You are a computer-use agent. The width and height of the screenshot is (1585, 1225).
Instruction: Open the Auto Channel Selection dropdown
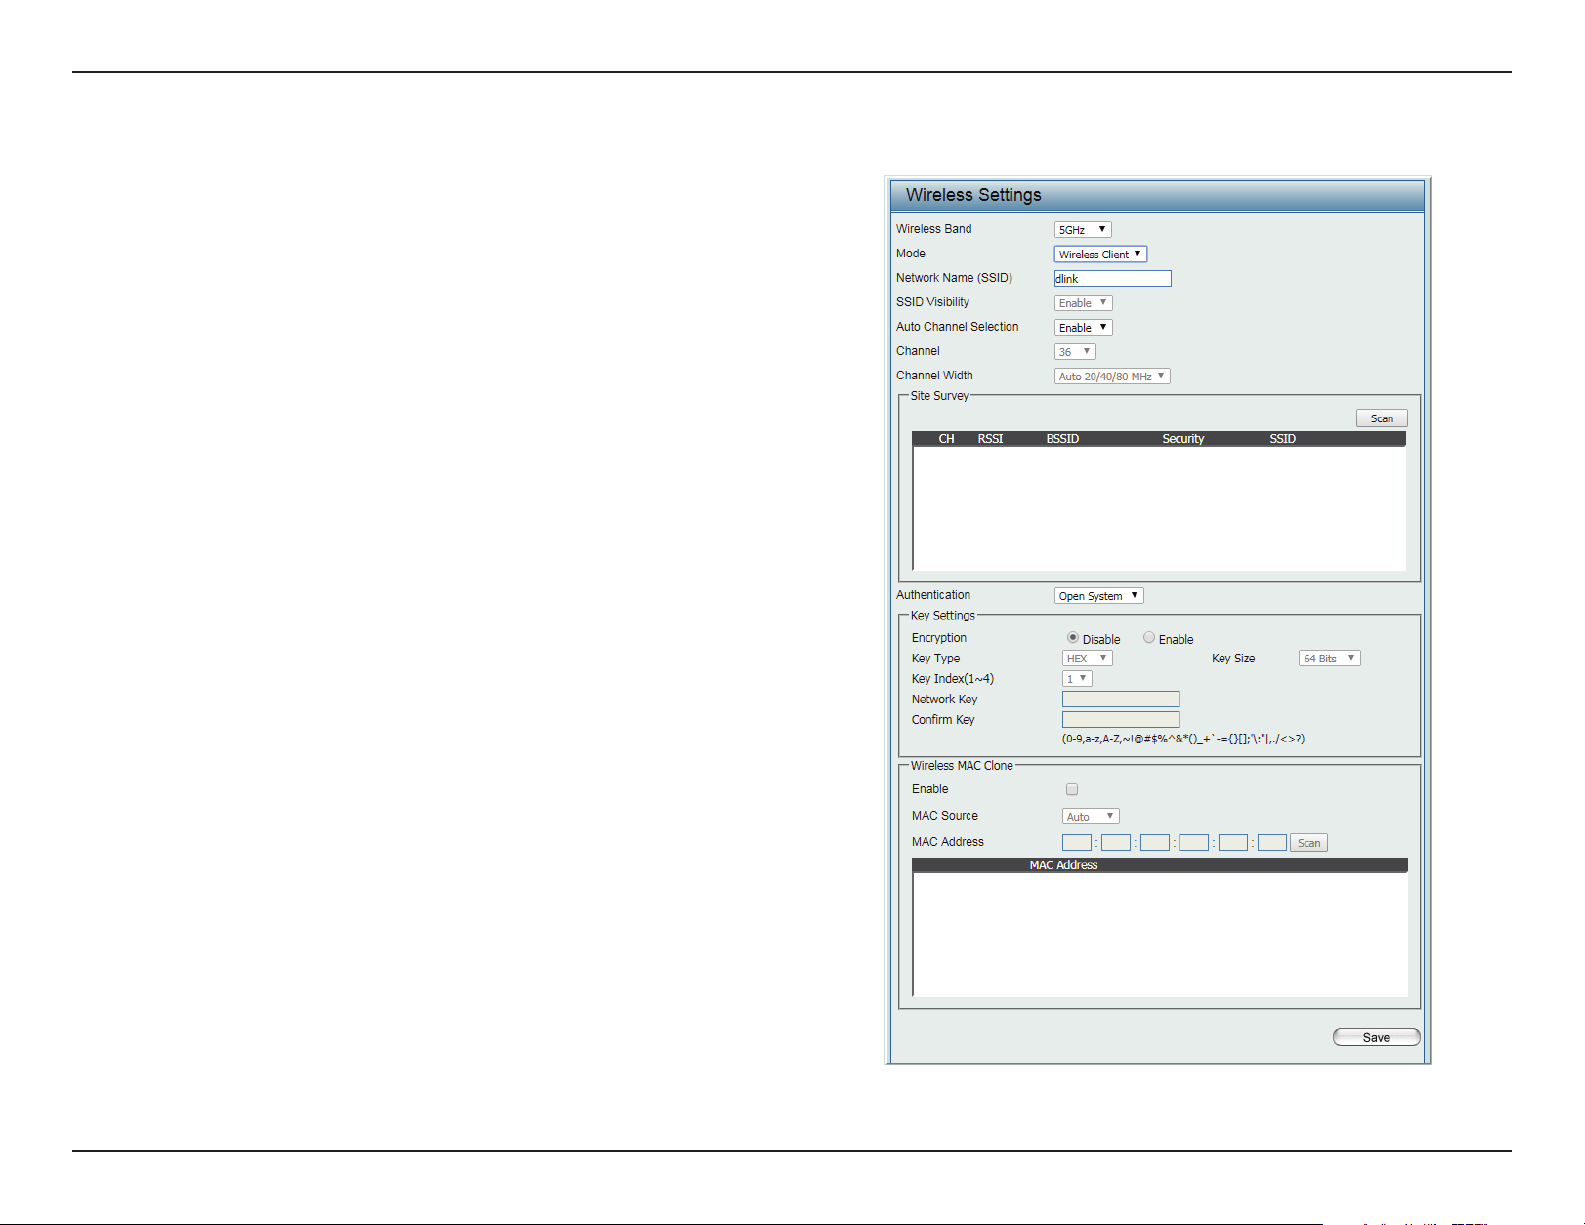coord(1083,328)
